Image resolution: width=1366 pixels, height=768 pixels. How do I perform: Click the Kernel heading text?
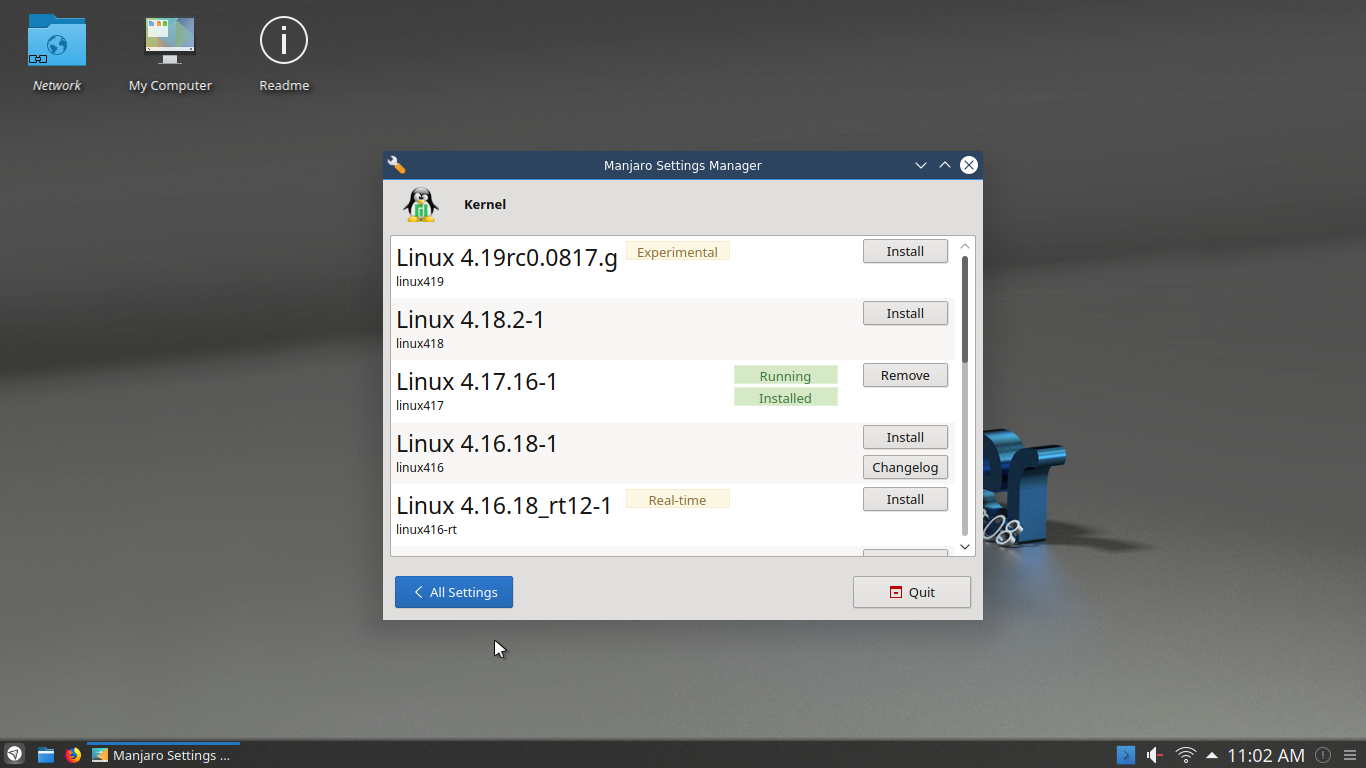click(x=485, y=204)
